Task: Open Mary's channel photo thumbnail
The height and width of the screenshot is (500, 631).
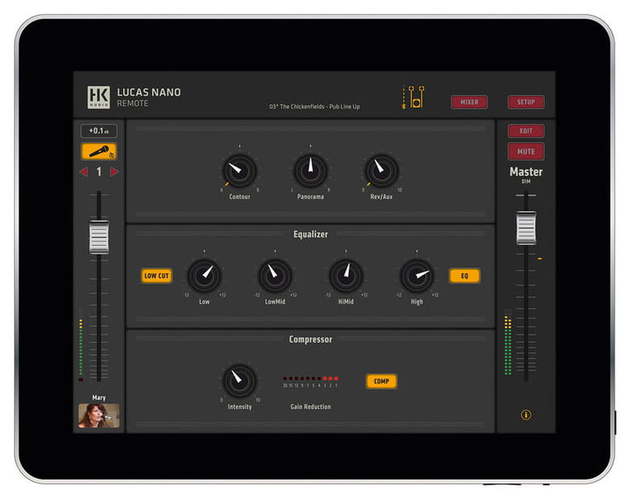Action: (x=99, y=415)
